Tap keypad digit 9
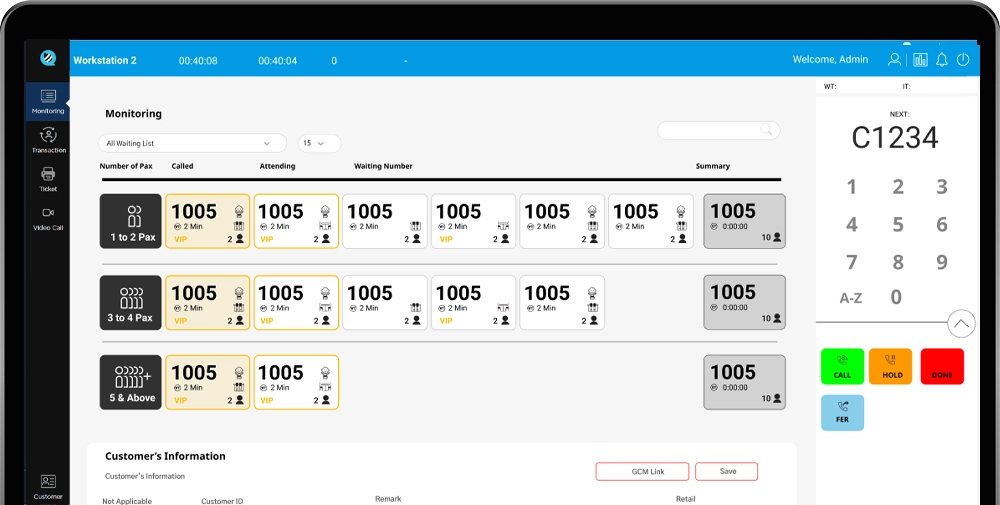Screen dimensions: 1000x505 point(941,262)
